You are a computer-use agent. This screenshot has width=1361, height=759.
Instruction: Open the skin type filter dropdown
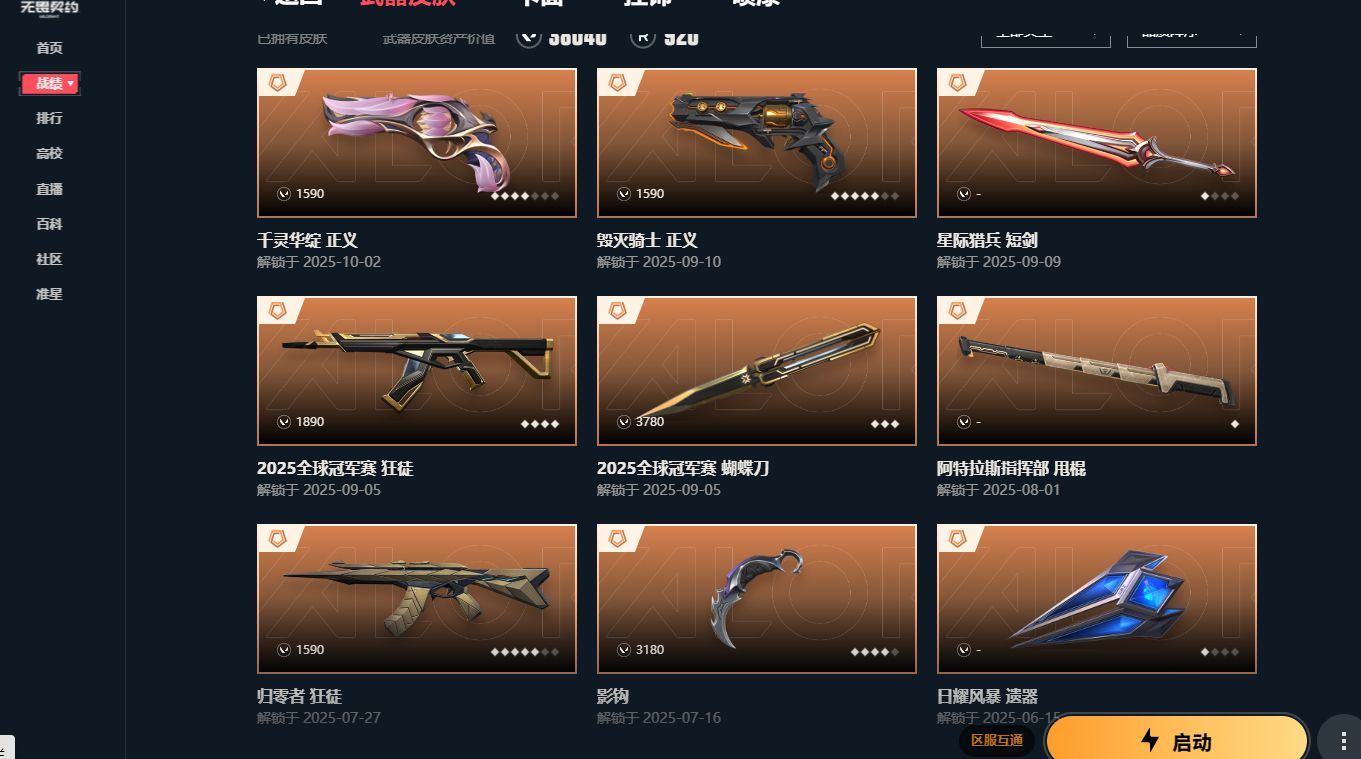[x=1046, y=35]
